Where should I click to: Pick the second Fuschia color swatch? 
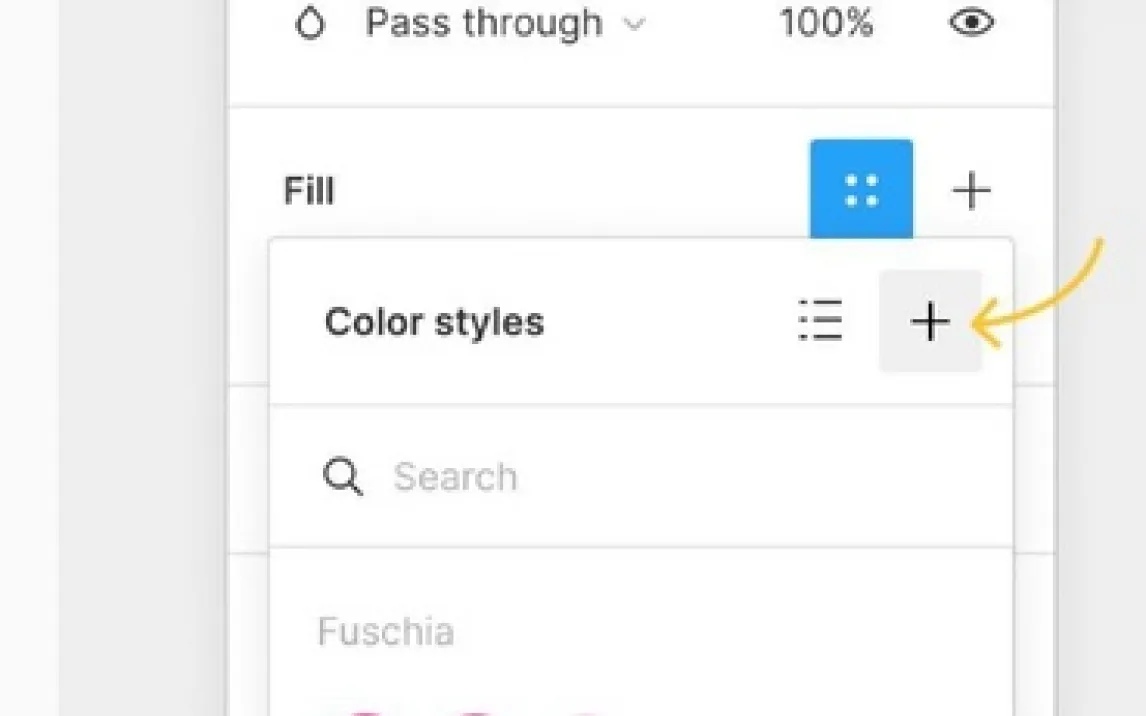click(476, 712)
